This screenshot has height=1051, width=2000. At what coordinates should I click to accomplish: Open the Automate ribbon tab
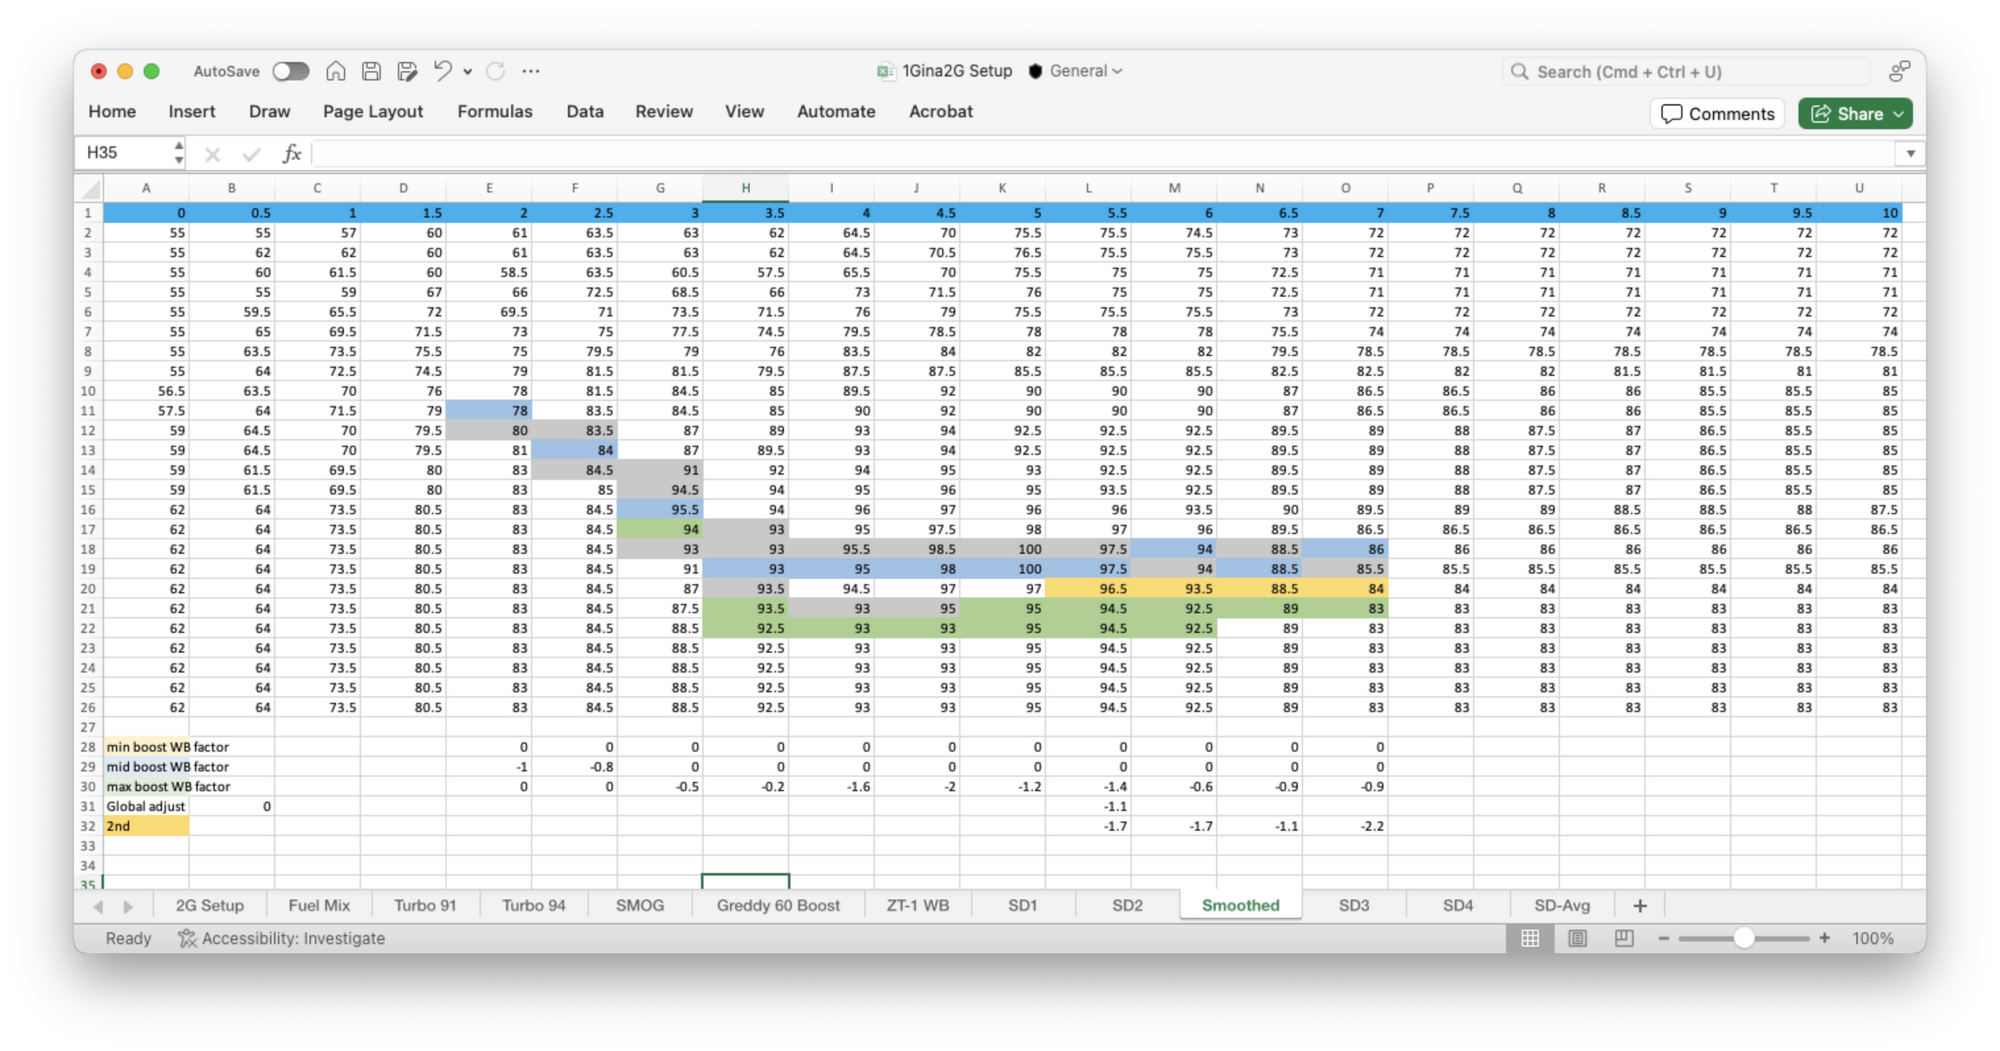836,112
